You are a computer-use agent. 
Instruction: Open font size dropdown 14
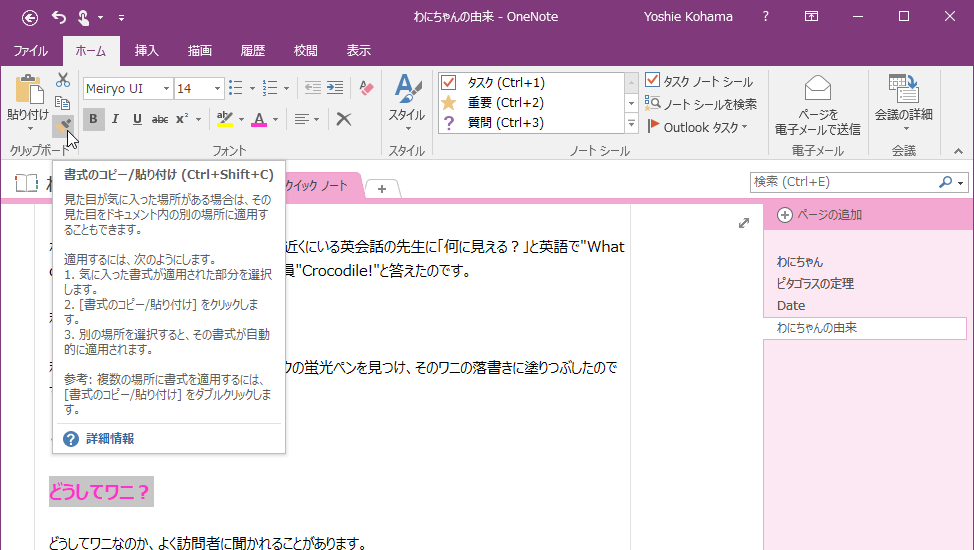point(217,88)
